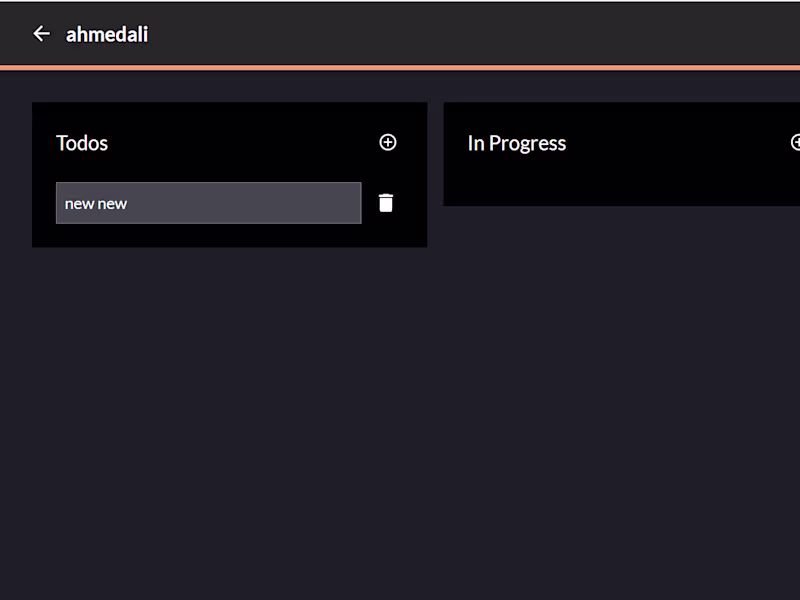Add a new card to Todos
The width and height of the screenshot is (800, 600).
pos(388,142)
